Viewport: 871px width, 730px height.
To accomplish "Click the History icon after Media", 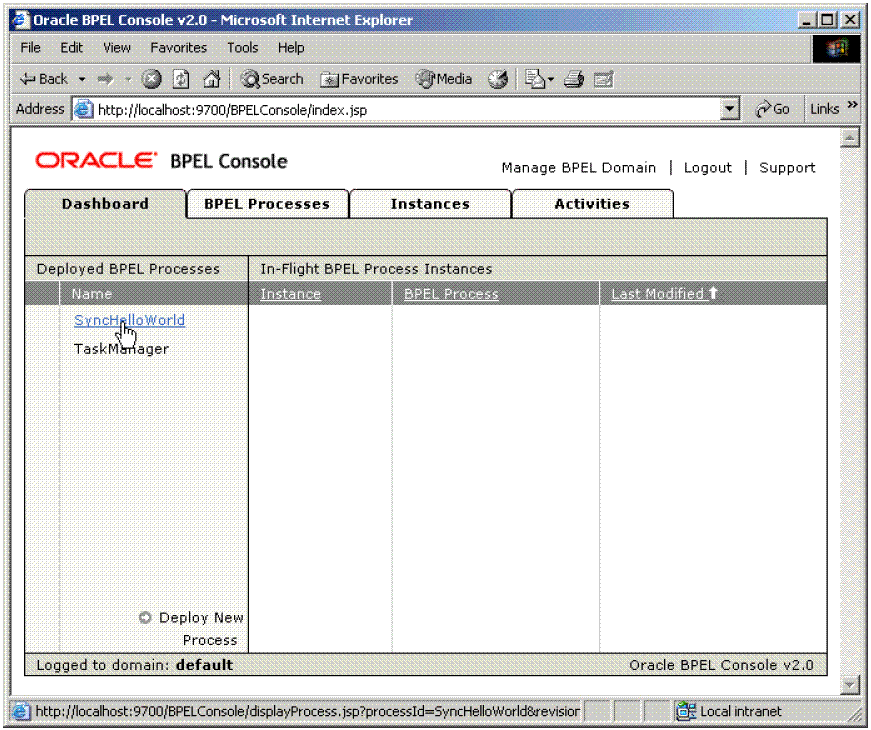I will click(x=498, y=79).
